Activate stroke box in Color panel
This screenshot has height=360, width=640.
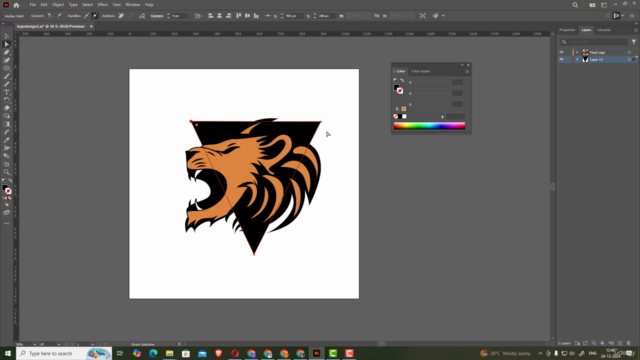(400, 91)
